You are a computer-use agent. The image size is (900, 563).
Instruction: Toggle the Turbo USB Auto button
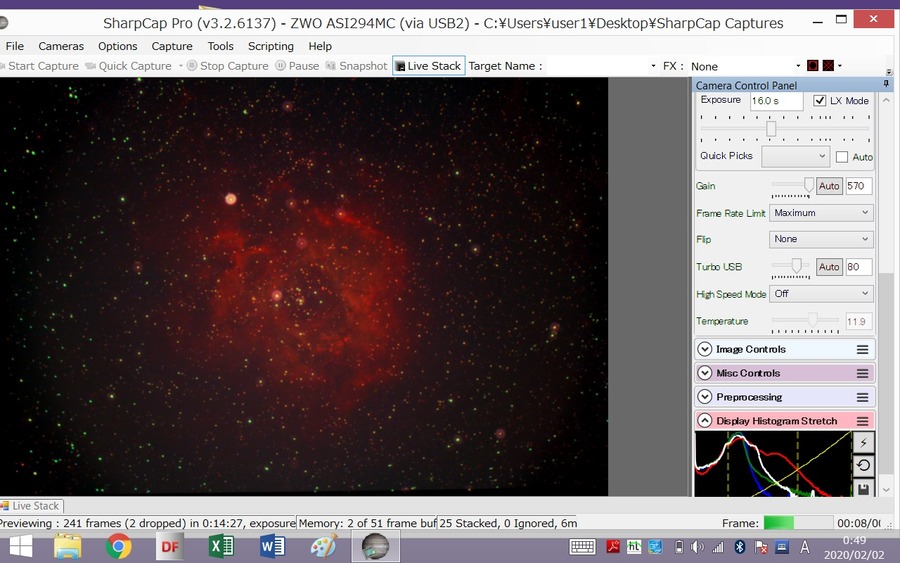click(x=829, y=267)
